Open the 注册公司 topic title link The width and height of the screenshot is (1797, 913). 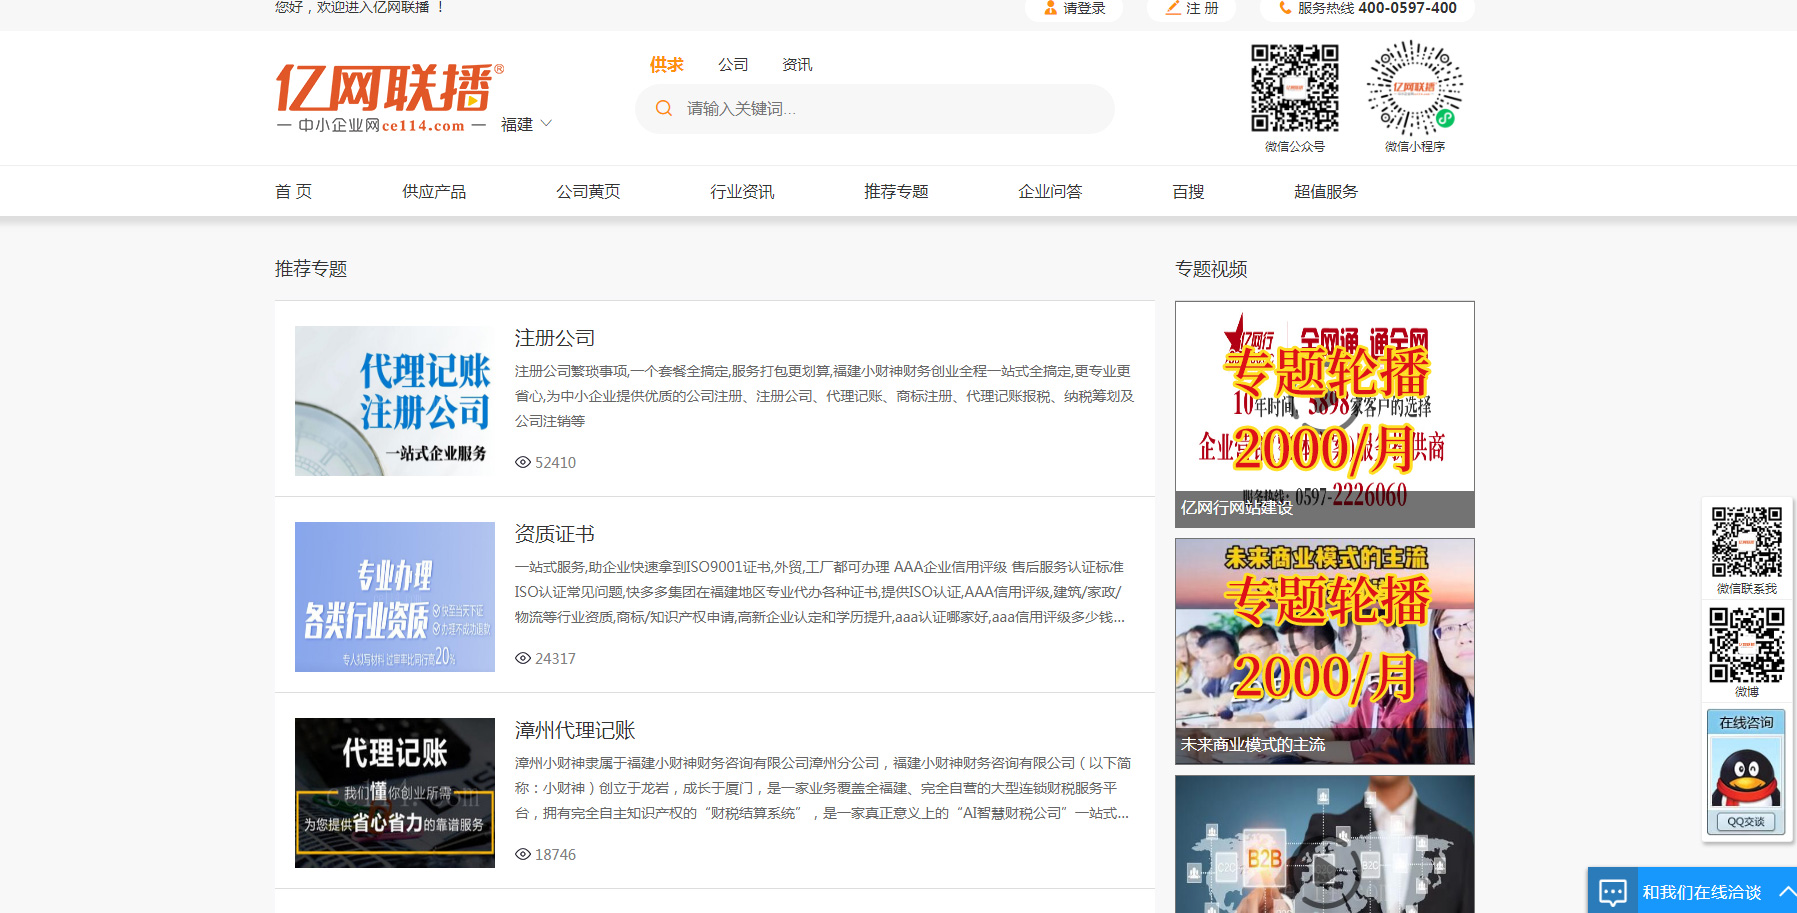(x=555, y=339)
